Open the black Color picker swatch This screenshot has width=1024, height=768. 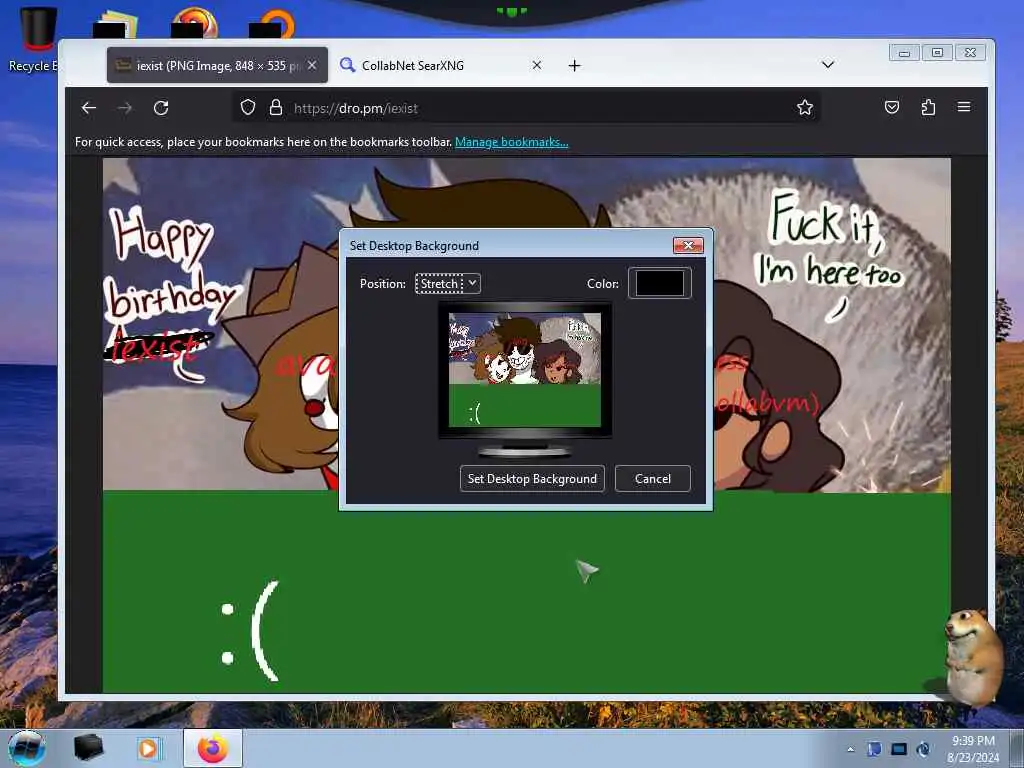tap(660, 283)
